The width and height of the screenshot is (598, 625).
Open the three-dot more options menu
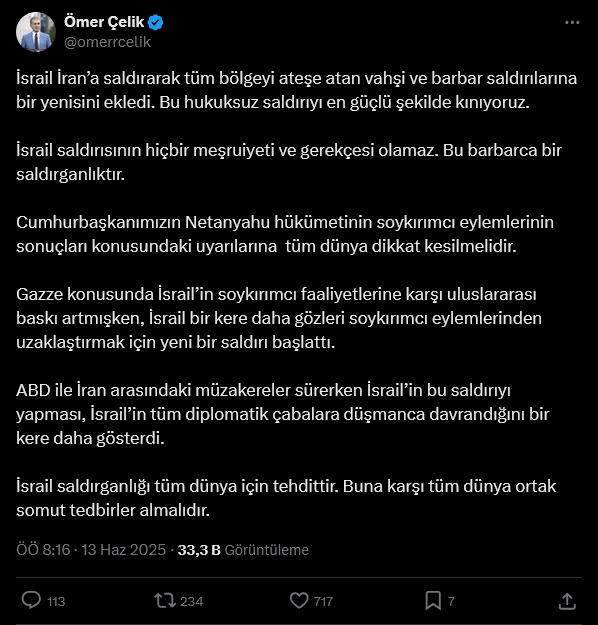coord(572,23)
